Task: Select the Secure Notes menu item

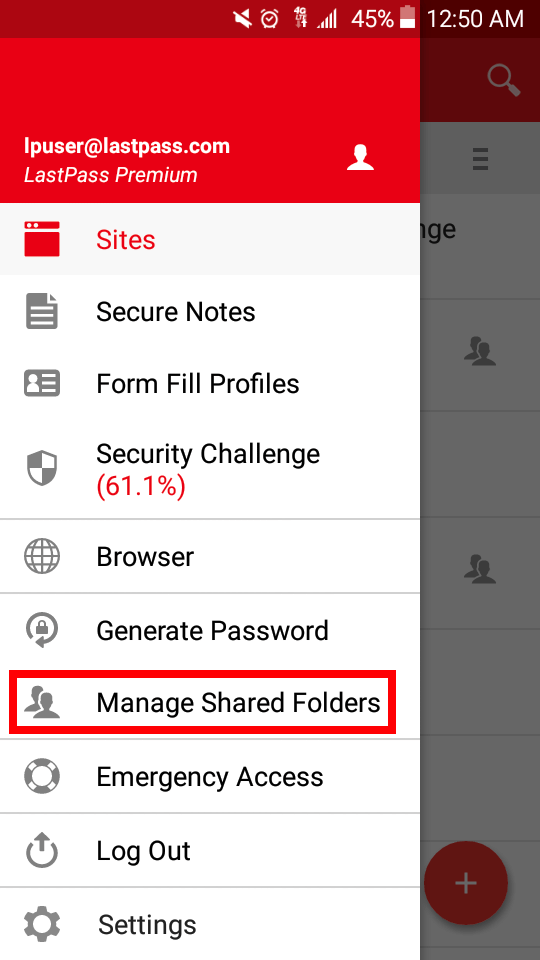Action: (210, 311)
